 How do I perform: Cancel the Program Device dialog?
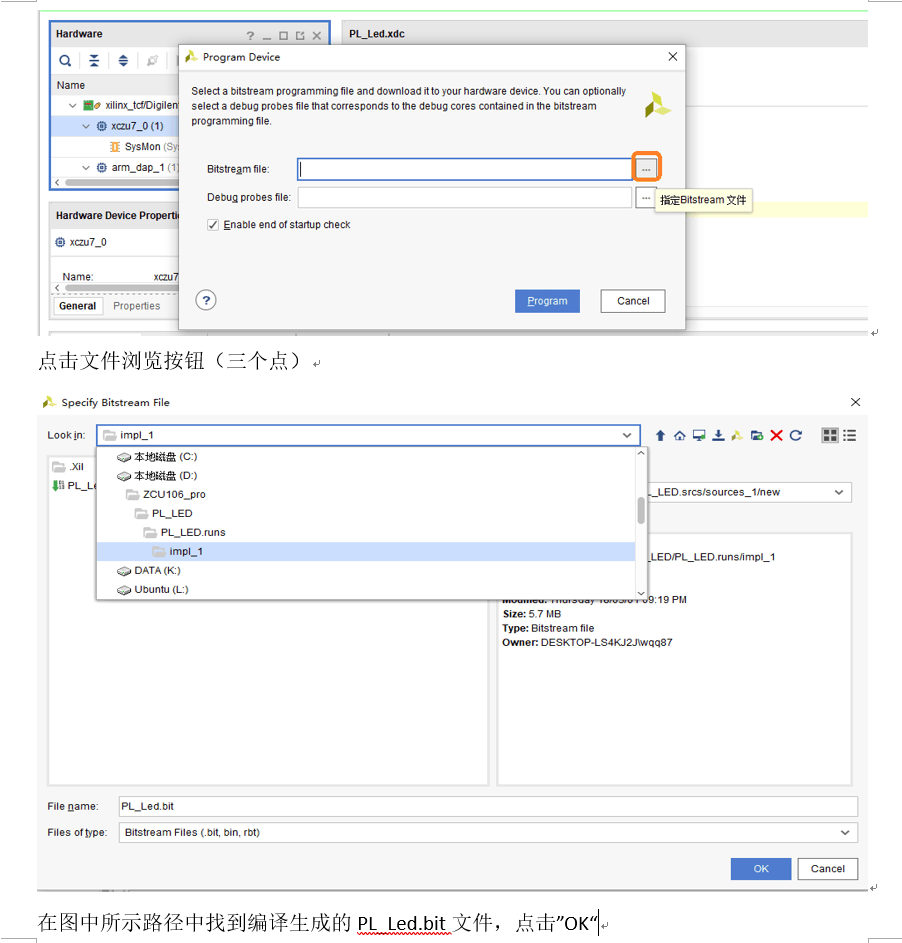(x=633, y=301)
